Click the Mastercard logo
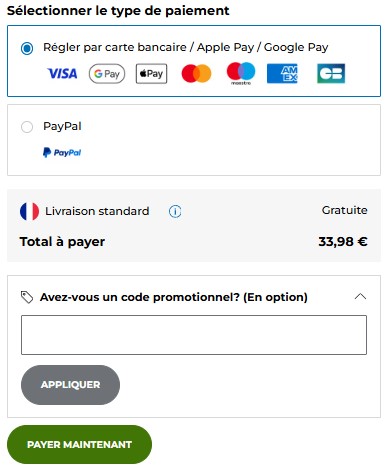 click(196, 74)
